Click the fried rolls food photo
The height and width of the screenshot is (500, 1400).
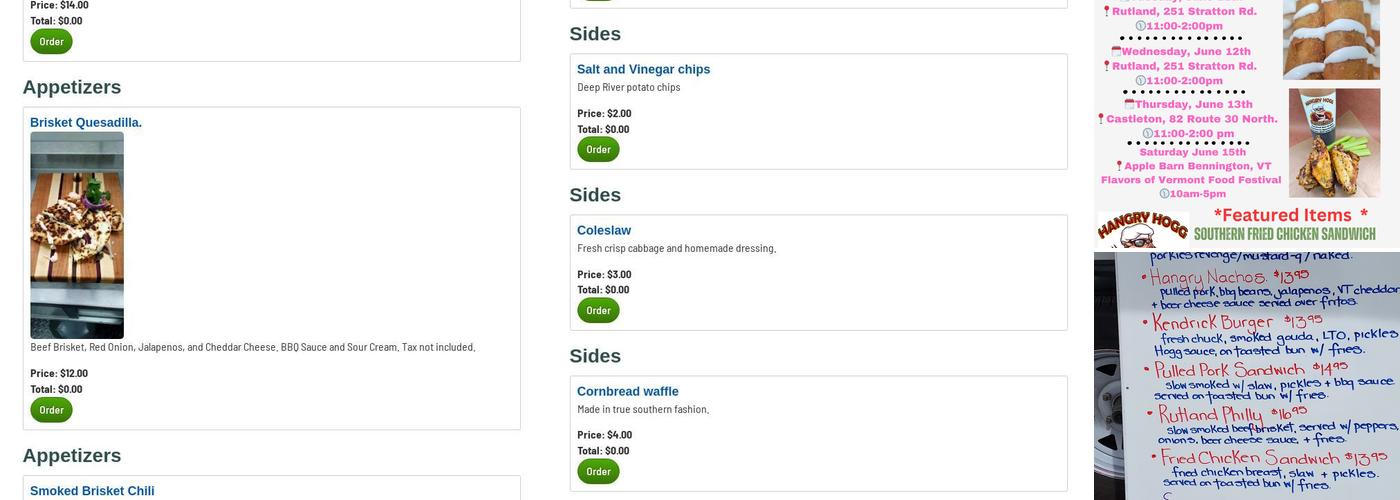(1331, 40)
